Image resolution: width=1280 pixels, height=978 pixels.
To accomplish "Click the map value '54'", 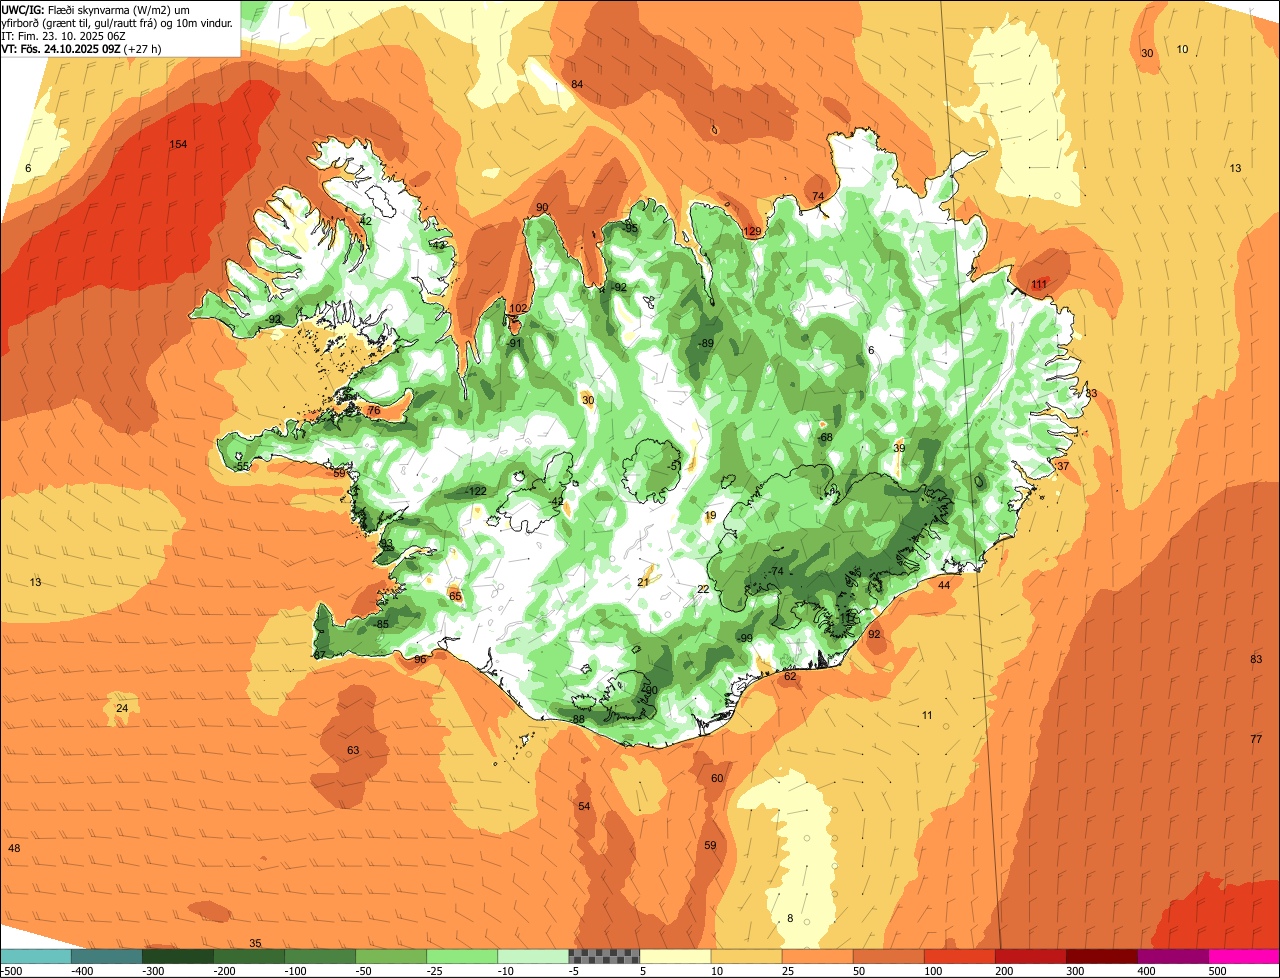I will tap(584, 806).
